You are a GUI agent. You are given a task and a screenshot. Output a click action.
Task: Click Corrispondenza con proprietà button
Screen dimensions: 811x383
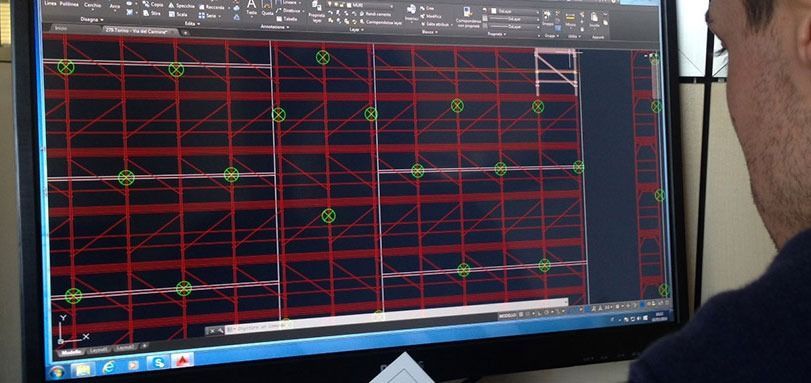[x=468, y=17]
